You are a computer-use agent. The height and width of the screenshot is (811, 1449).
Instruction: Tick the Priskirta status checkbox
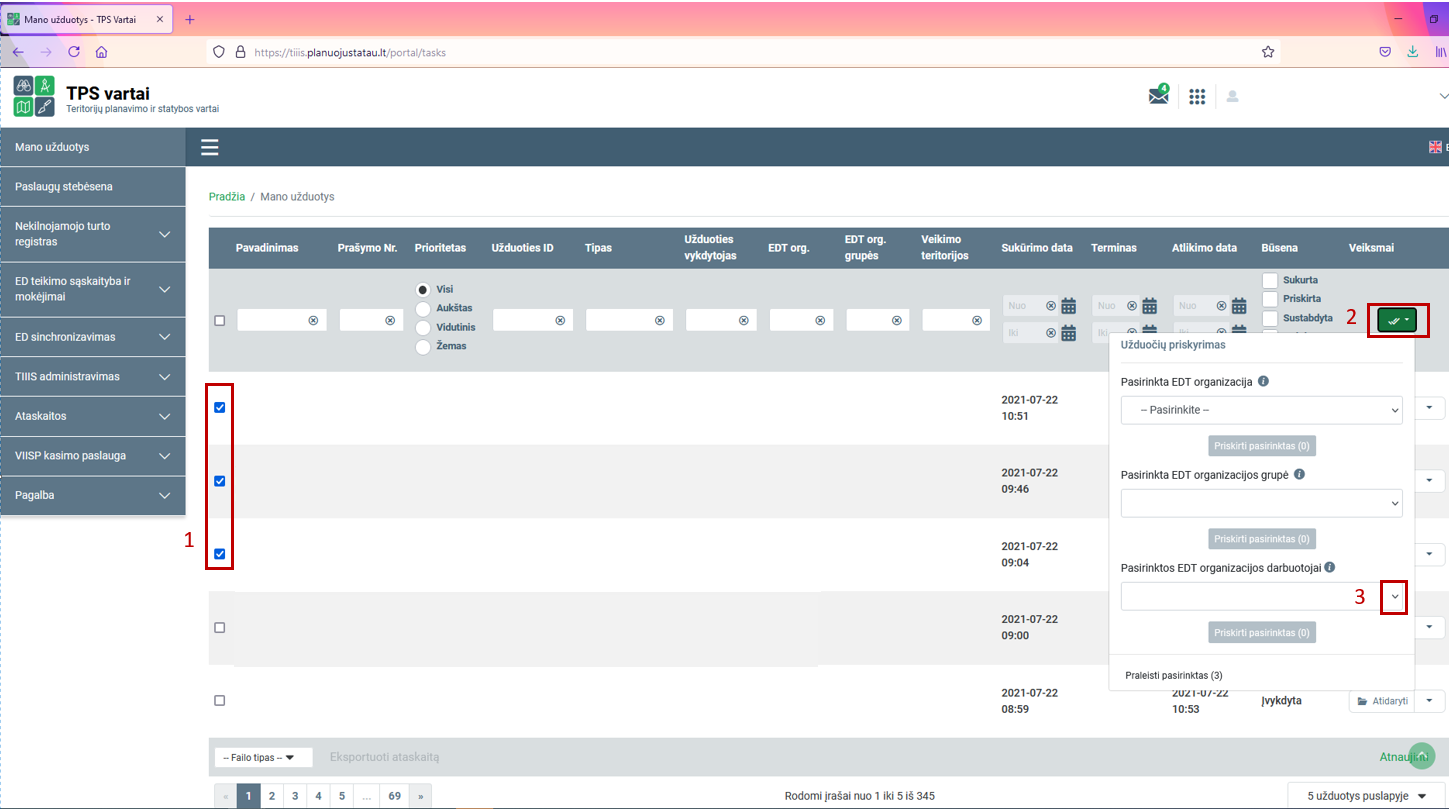point(1270,299)
